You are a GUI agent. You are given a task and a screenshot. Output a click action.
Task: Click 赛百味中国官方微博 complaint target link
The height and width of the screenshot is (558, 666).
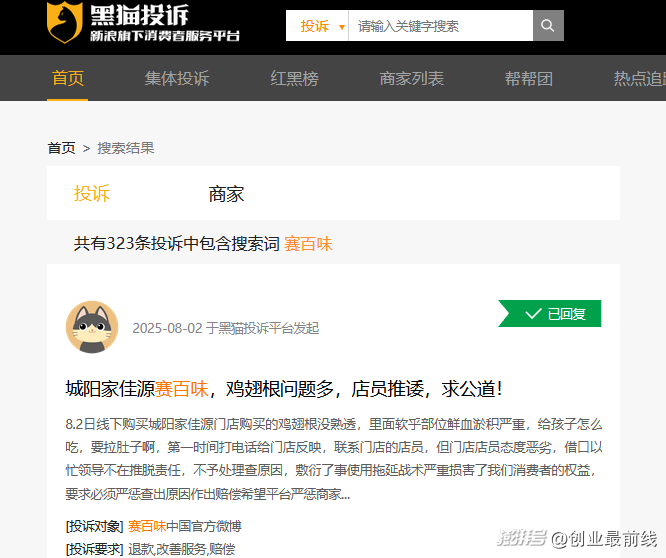pos(184,526)
